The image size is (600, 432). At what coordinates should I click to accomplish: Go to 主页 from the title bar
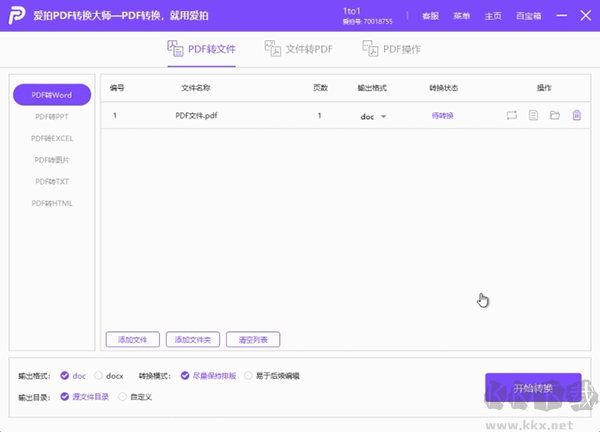click(493, 16)
